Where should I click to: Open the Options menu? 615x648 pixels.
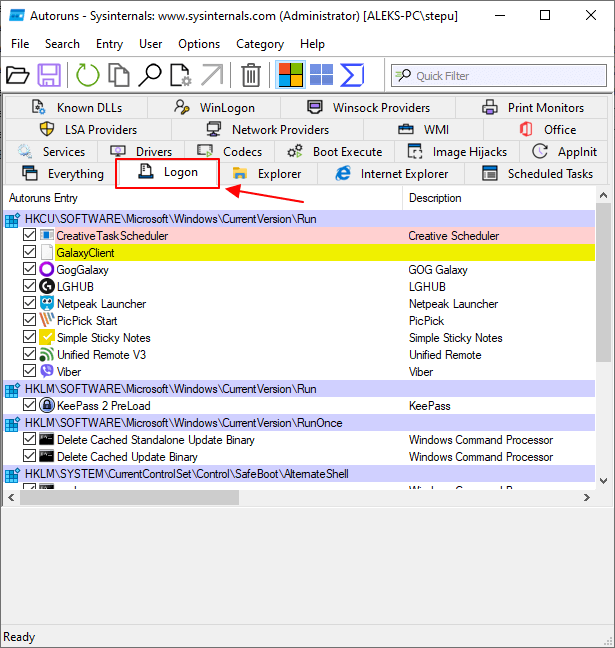[199, 44]
